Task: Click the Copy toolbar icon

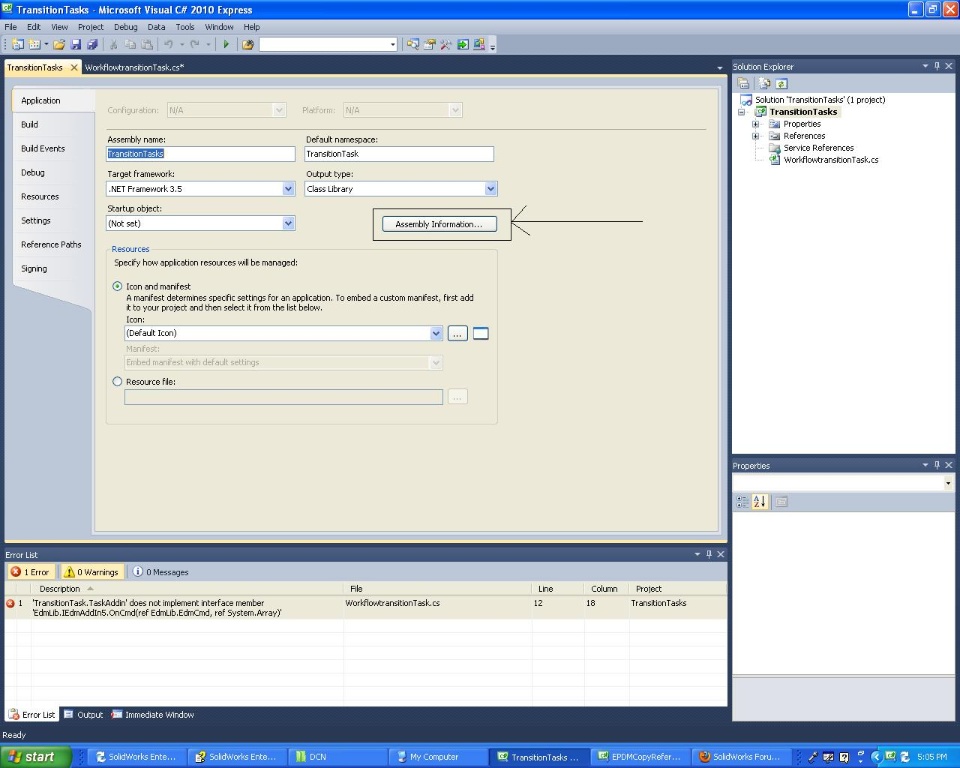Action: pos(130,44)
